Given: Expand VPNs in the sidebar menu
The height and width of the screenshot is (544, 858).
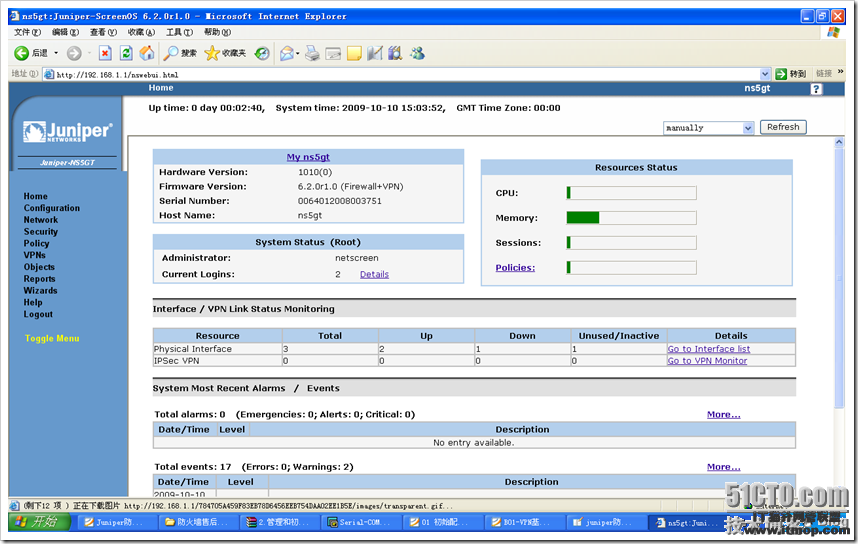Looking at the screenshot, I should (x=34, y=255).
